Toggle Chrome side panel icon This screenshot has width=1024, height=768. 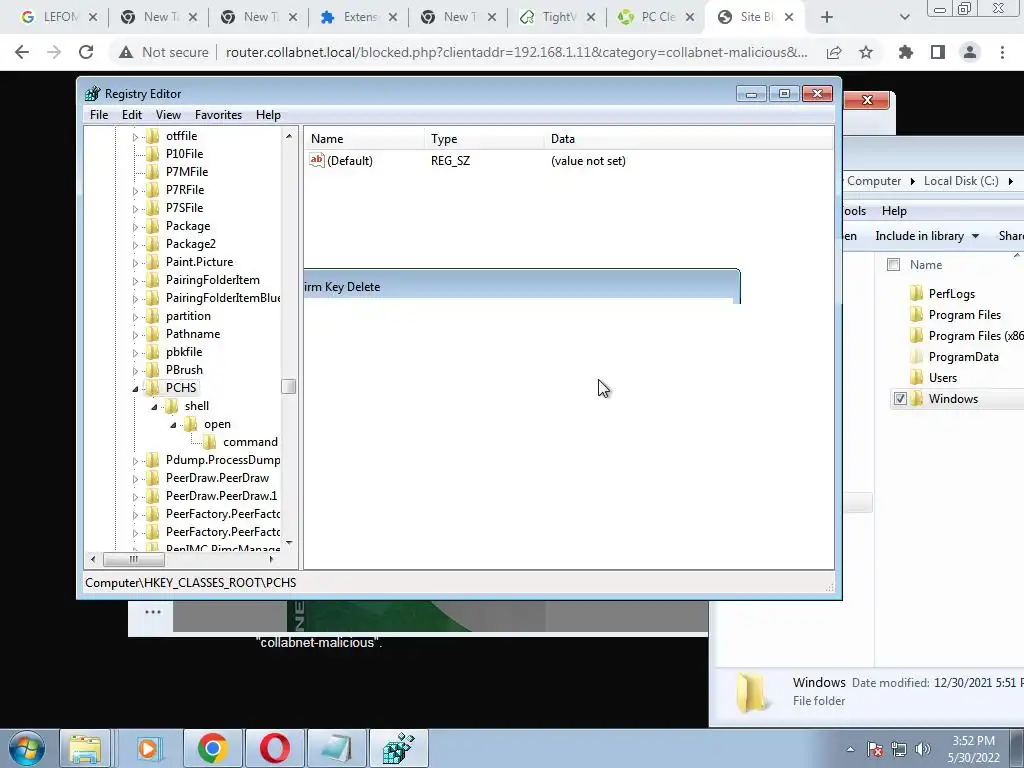click(938, 52)
